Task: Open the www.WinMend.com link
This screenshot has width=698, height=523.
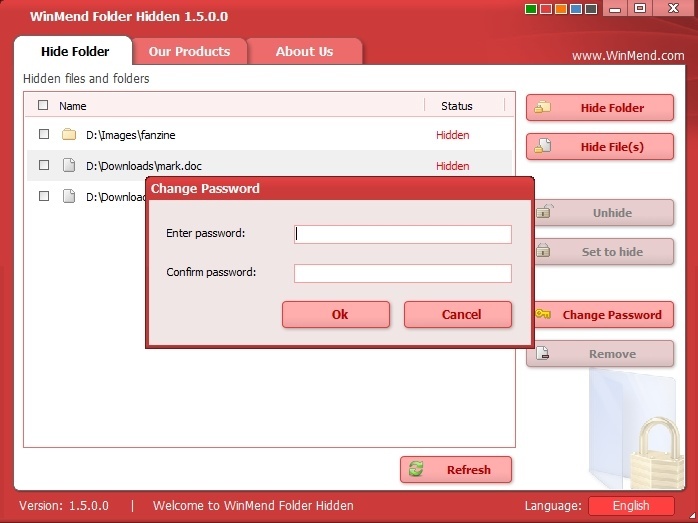Action: tap(628, 56)
